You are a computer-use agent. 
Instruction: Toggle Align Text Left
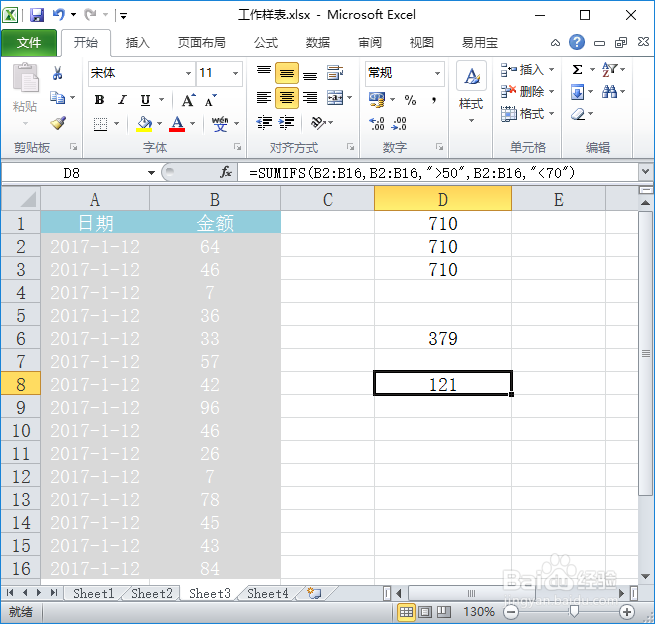264,98
